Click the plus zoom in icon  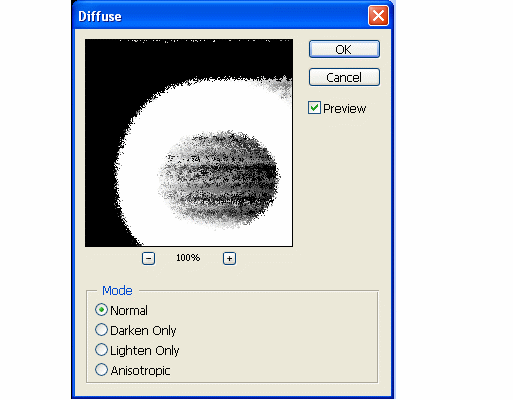coord(229,258)
